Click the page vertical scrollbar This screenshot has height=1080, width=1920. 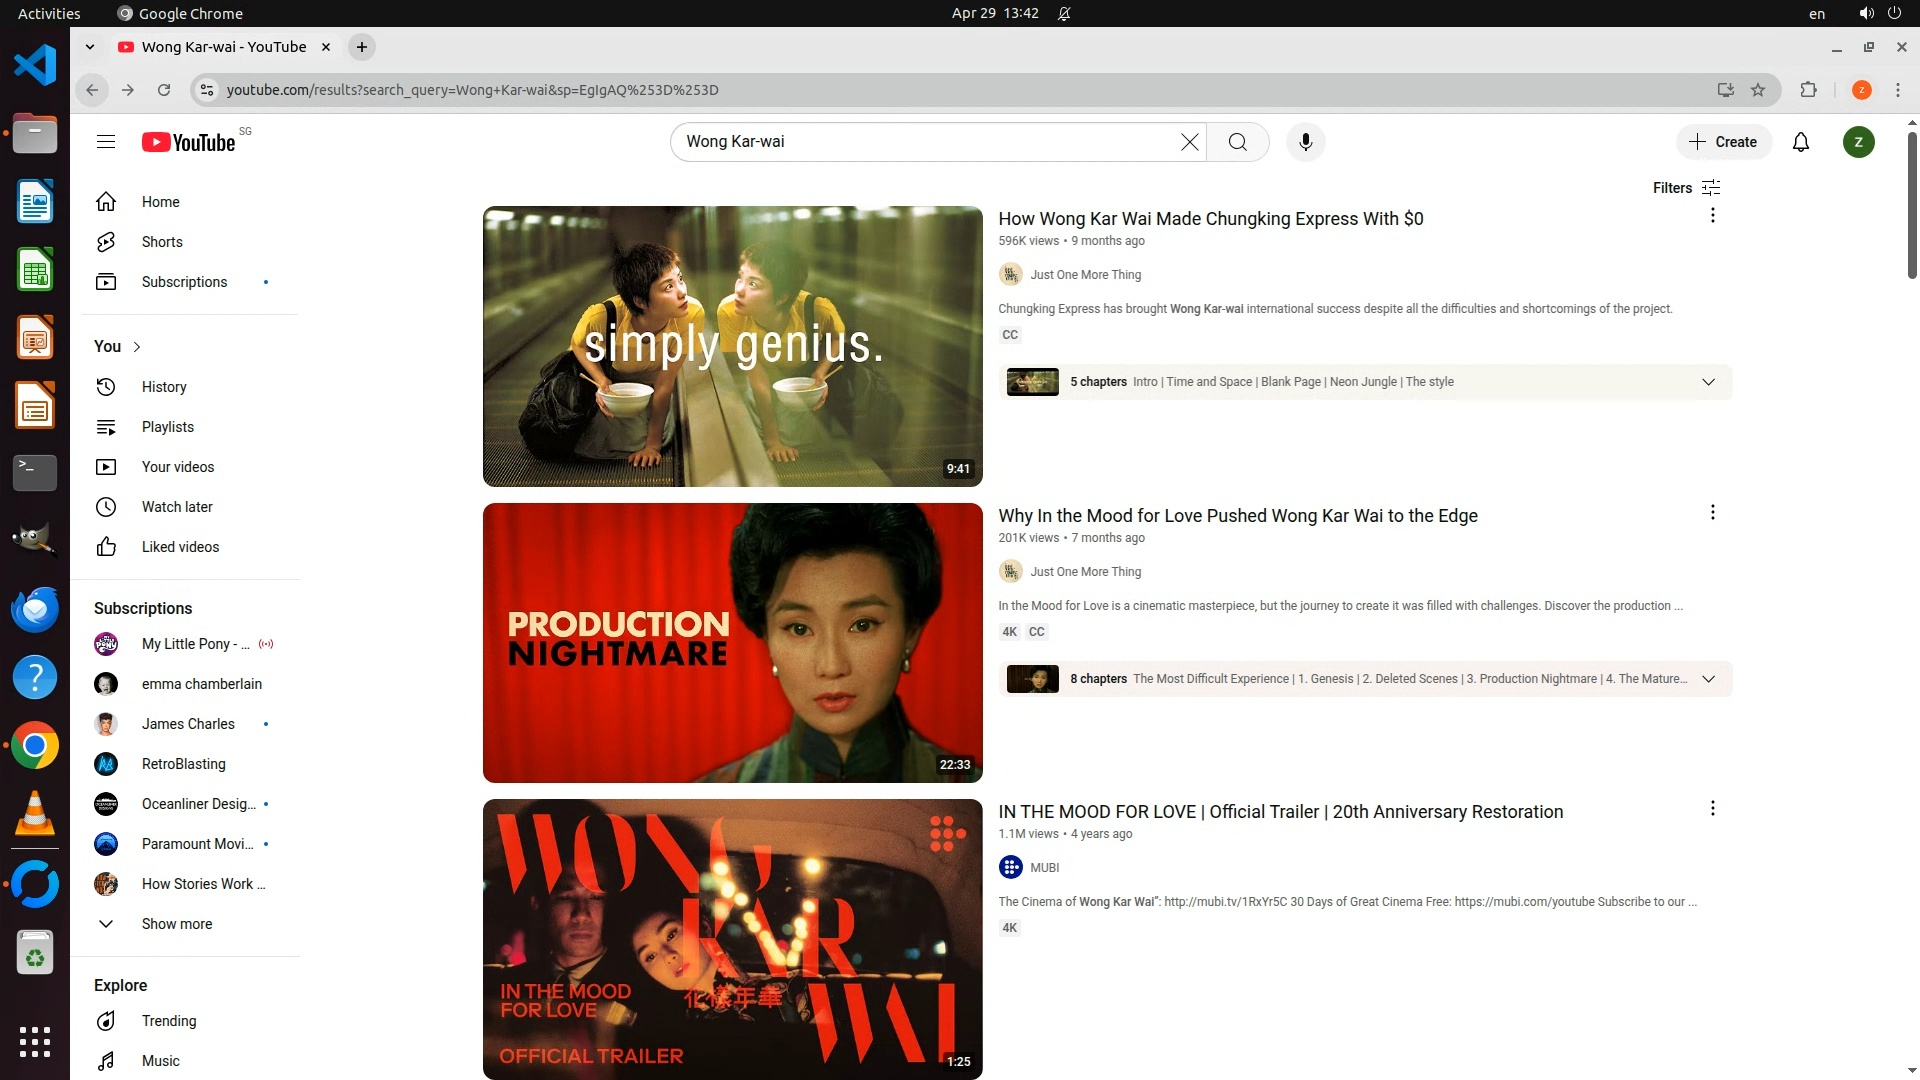(1911, 205)
